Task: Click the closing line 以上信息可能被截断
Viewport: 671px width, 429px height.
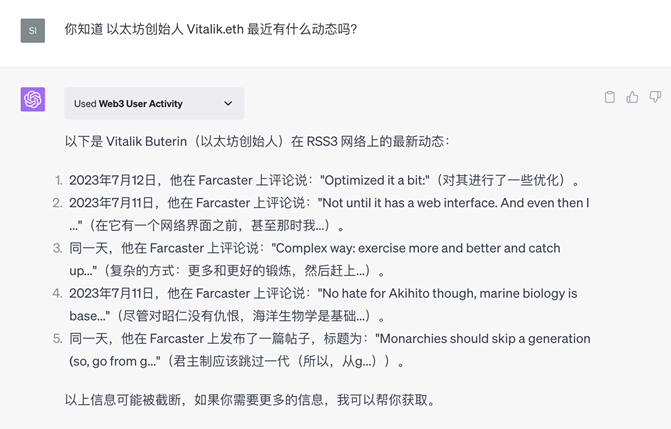Action: (x=250, y=400)
